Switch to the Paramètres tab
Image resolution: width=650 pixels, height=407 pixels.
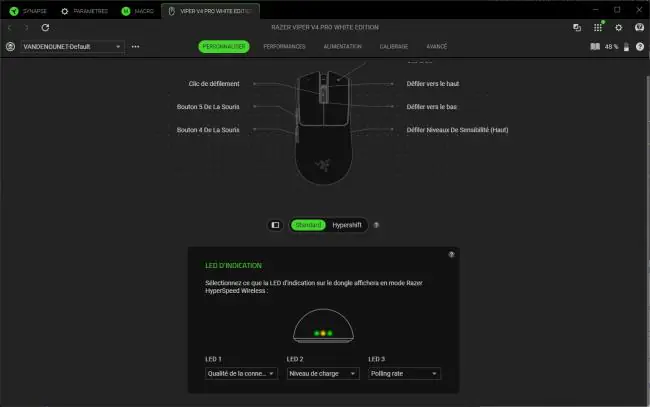pyautogui.click(x=85, y=11)
